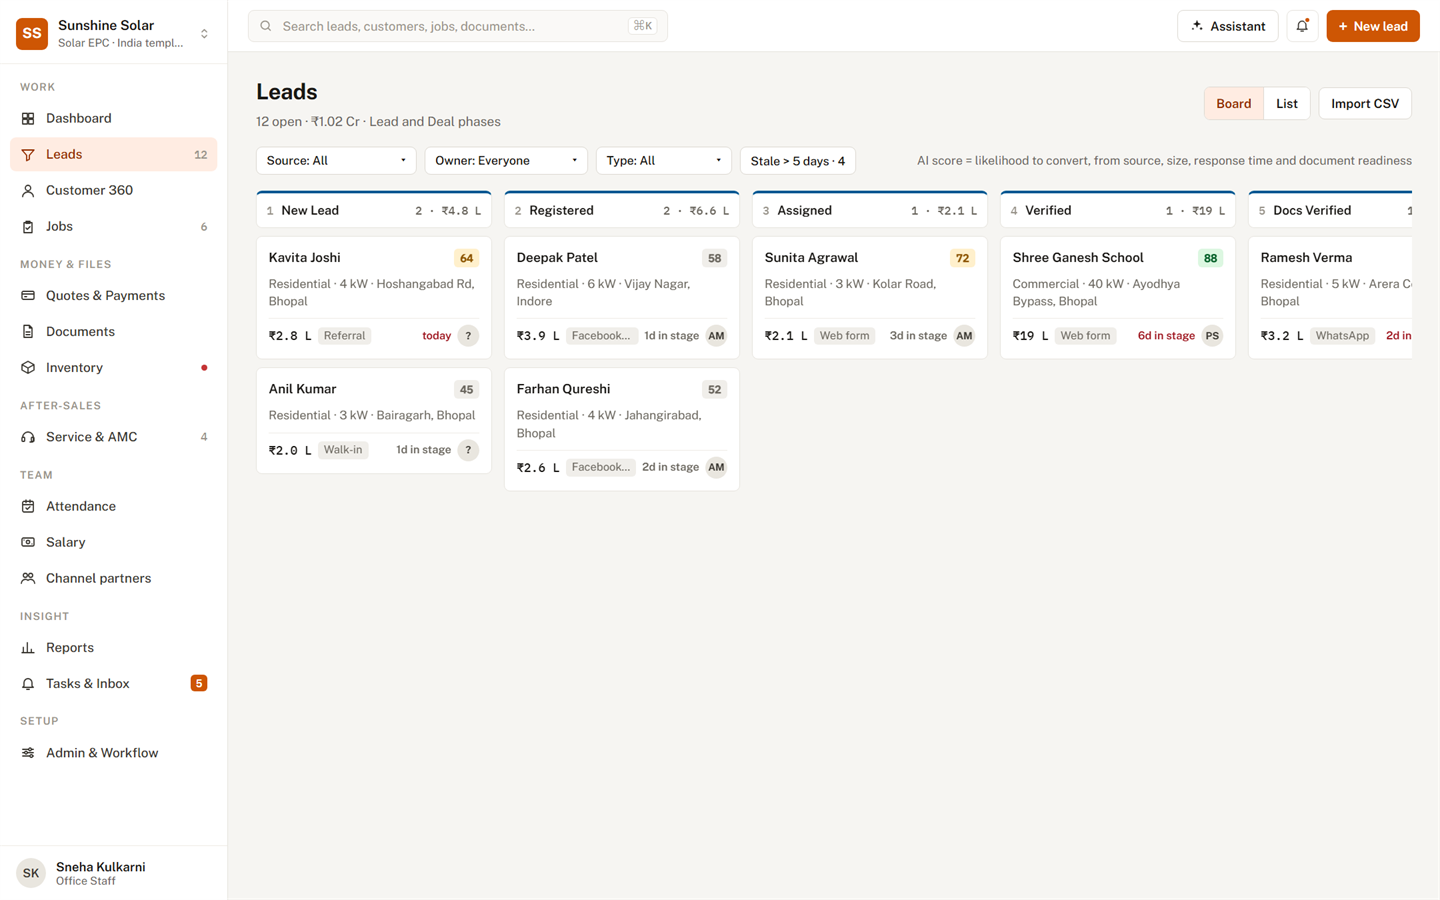The image size is (1440, 900).
Task: Click the Registered column header
Action: (x=622, y=210)
